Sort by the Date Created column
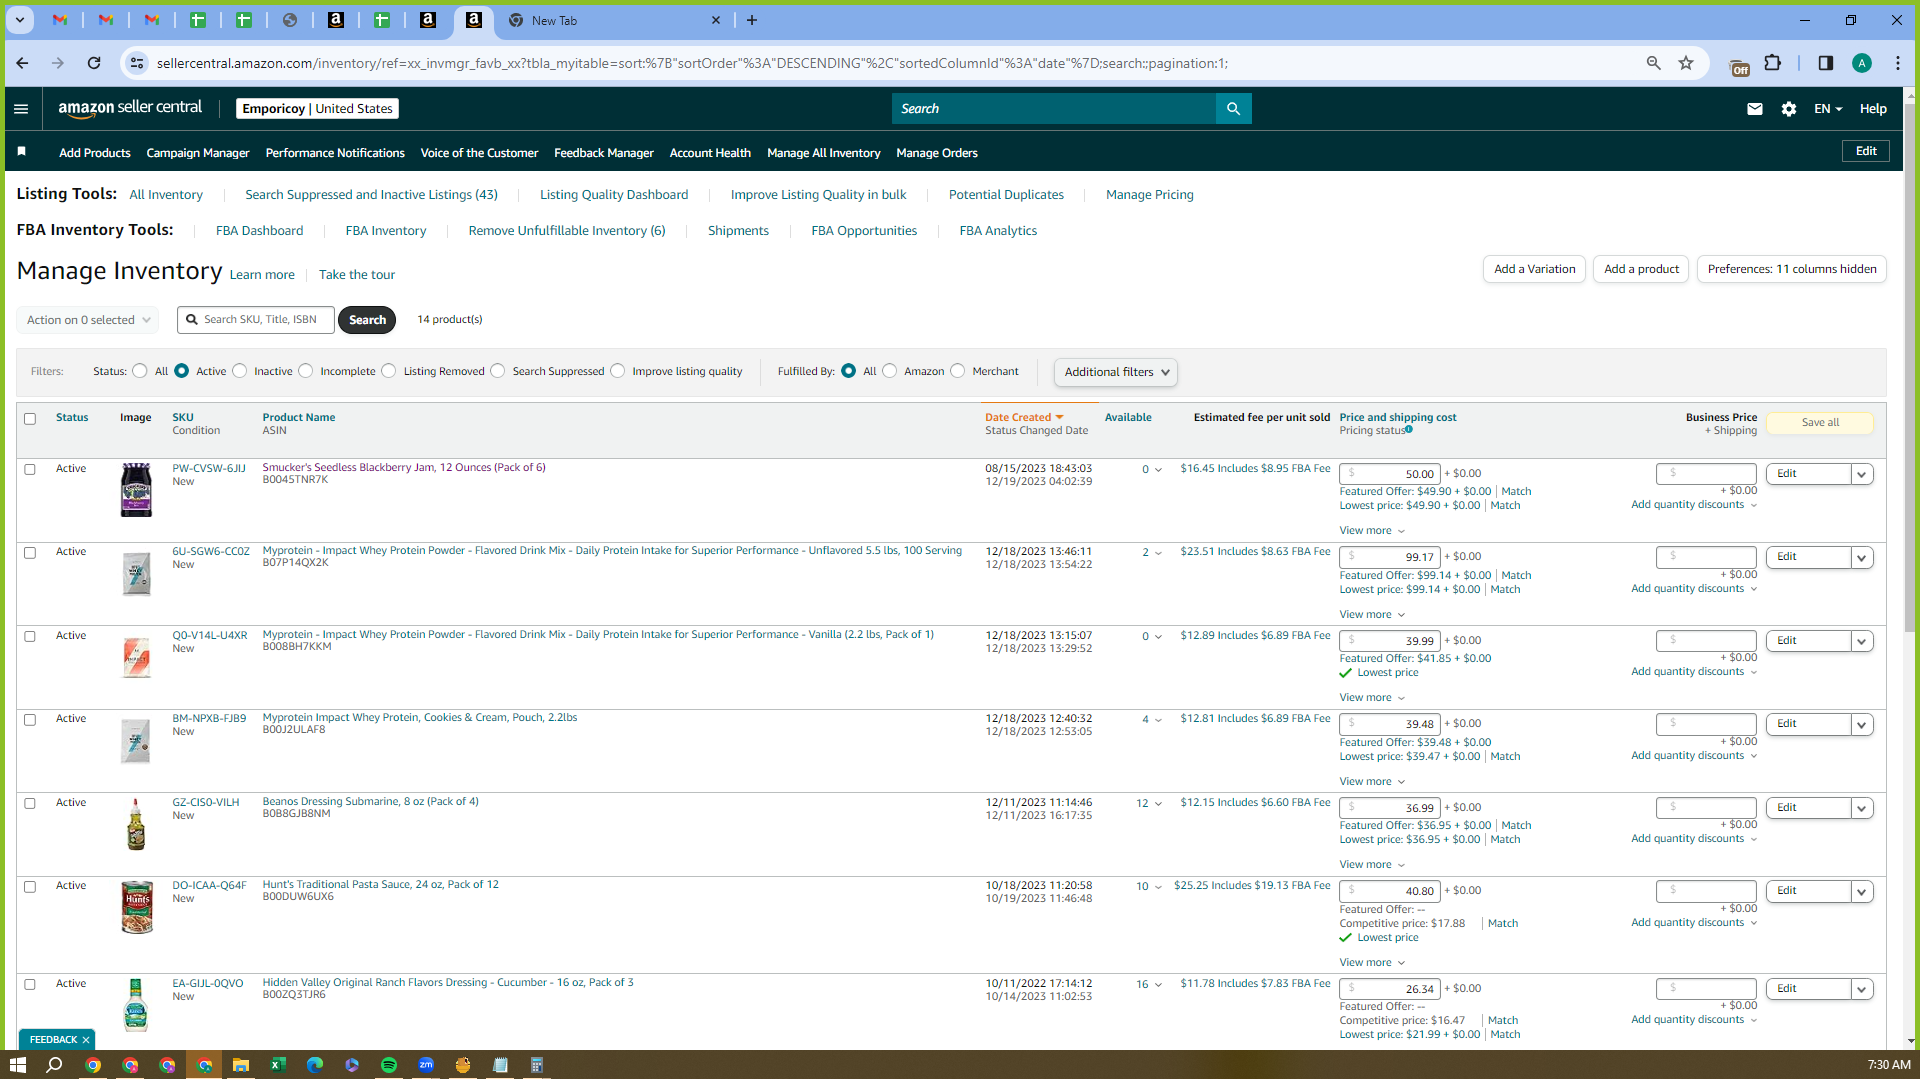Image resolution: width=1920 pixels, height=1079 pixels. coord(1024,418)
